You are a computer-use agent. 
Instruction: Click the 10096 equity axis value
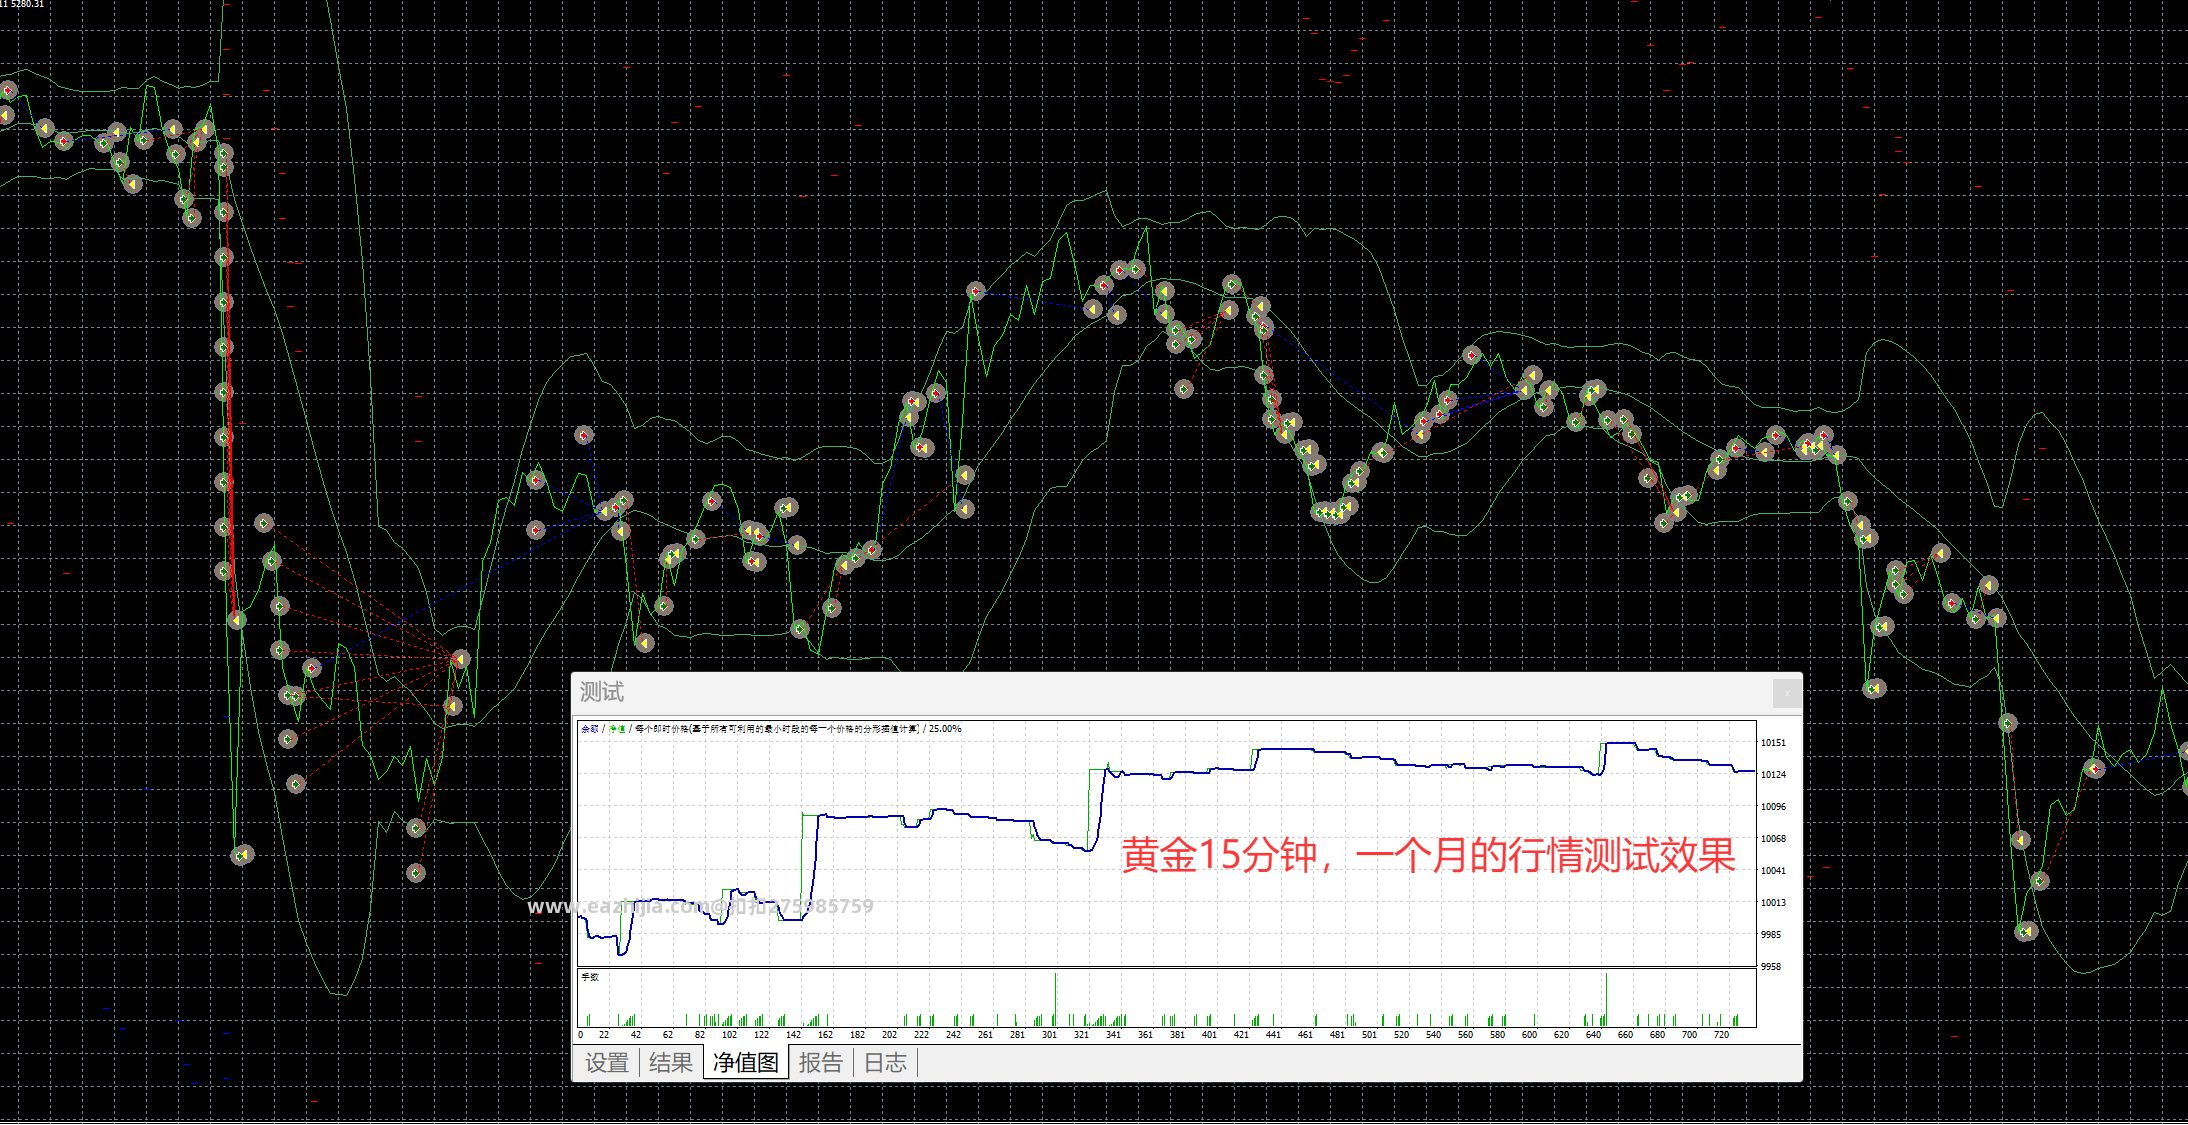pyautogui.click(x=1773, y=807)
